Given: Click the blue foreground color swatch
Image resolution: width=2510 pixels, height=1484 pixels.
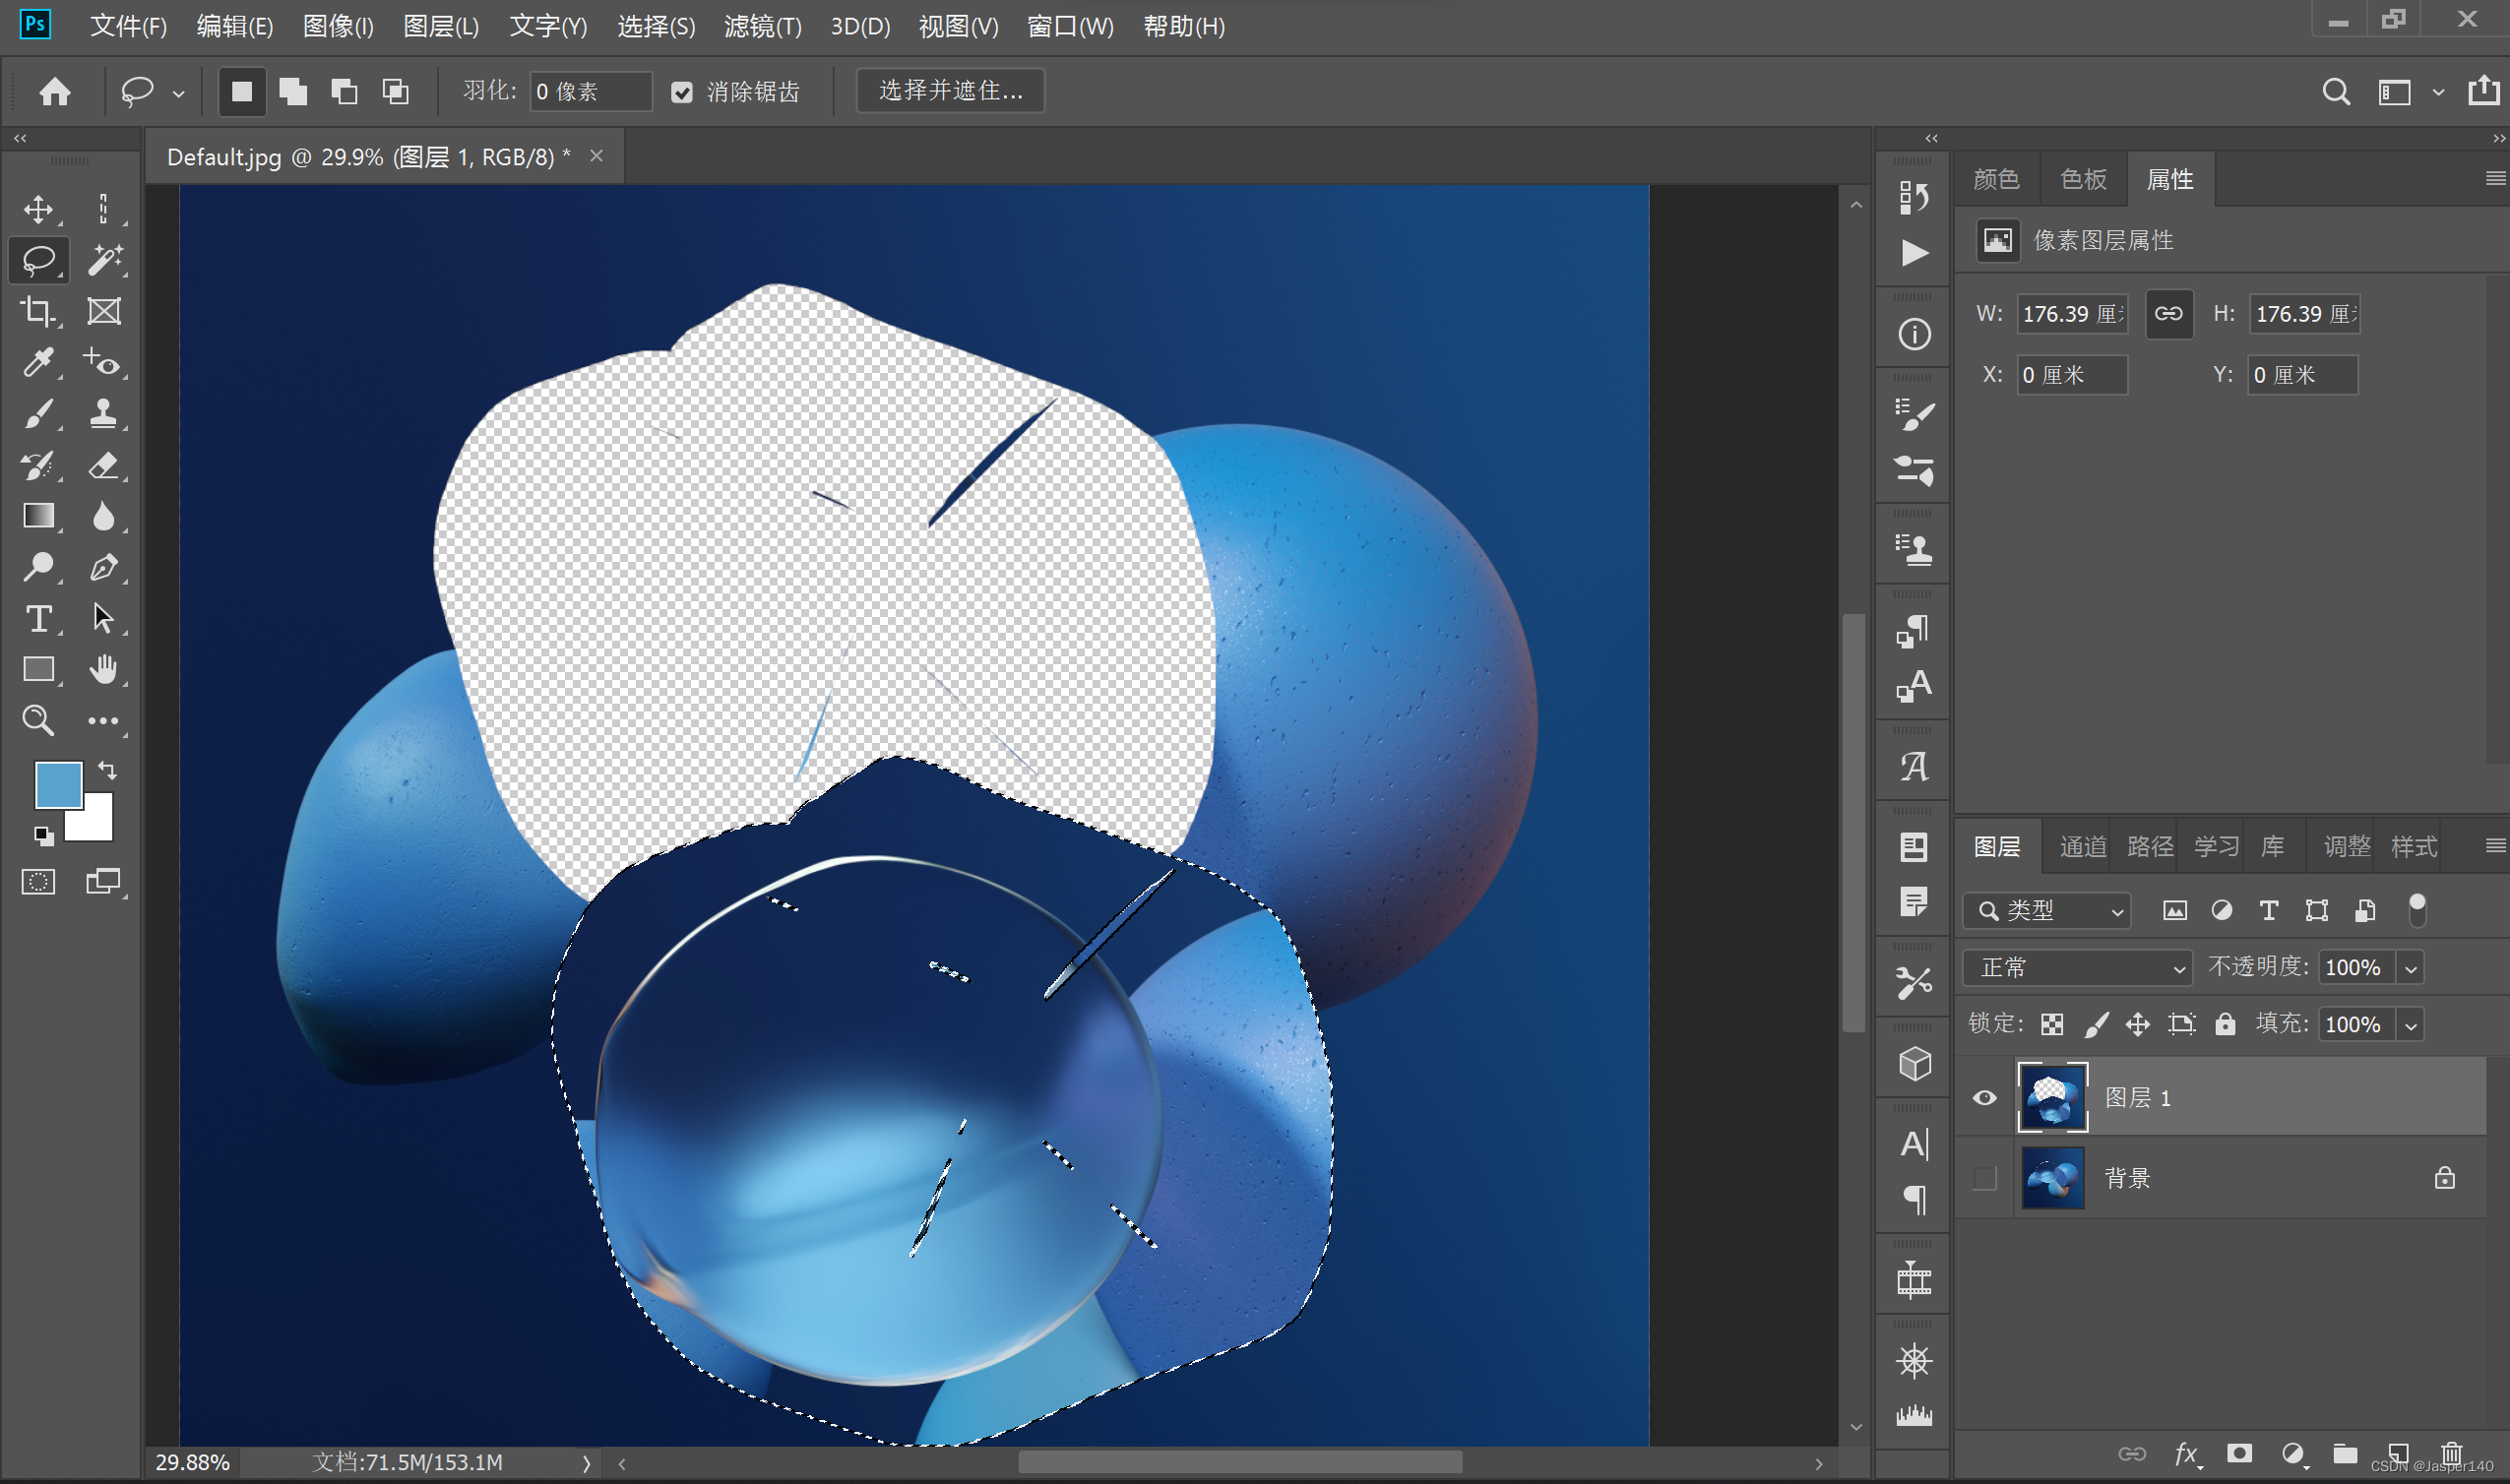Looking at the screenshot, I should [x=57, y=784].
